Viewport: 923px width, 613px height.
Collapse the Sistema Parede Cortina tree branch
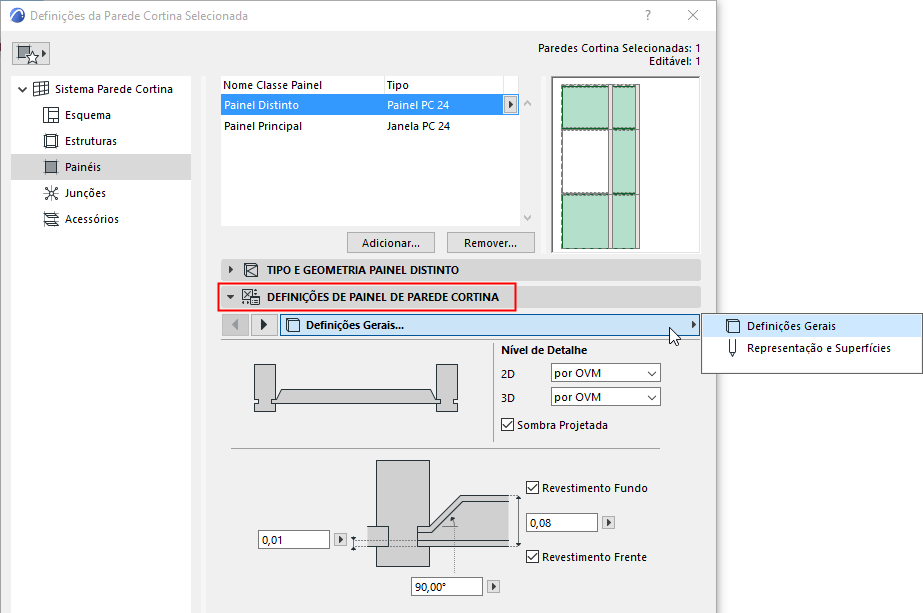tap(22, 88)
